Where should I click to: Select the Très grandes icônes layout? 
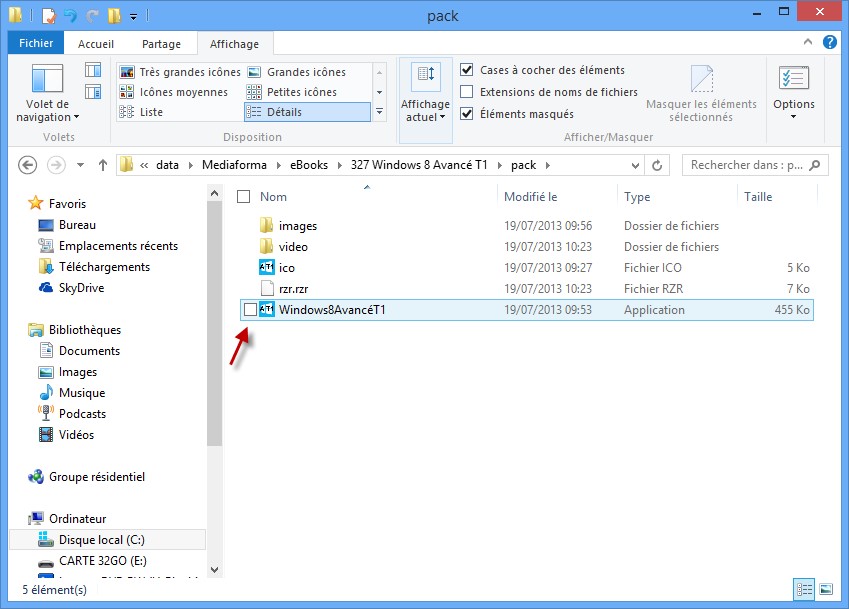click(x=180, y=72)
